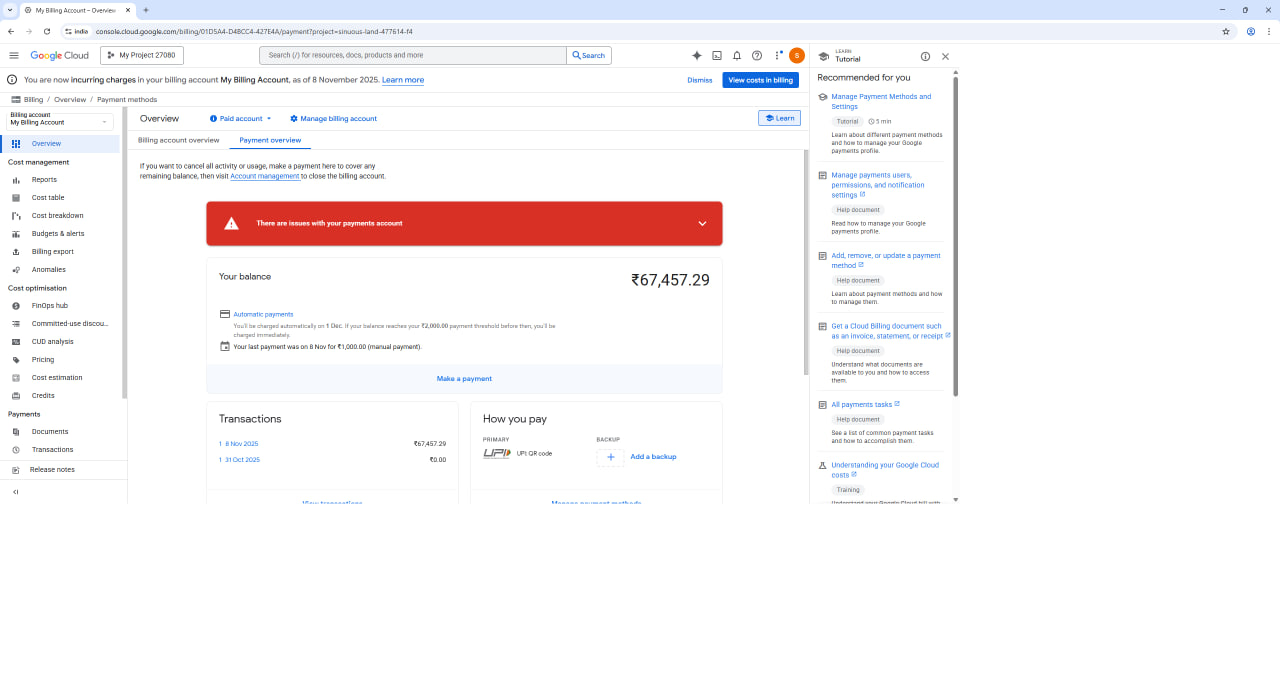Viewport: 1280px width, 696px height.
Task: Reload the browser page
Action: pos(46,31)
